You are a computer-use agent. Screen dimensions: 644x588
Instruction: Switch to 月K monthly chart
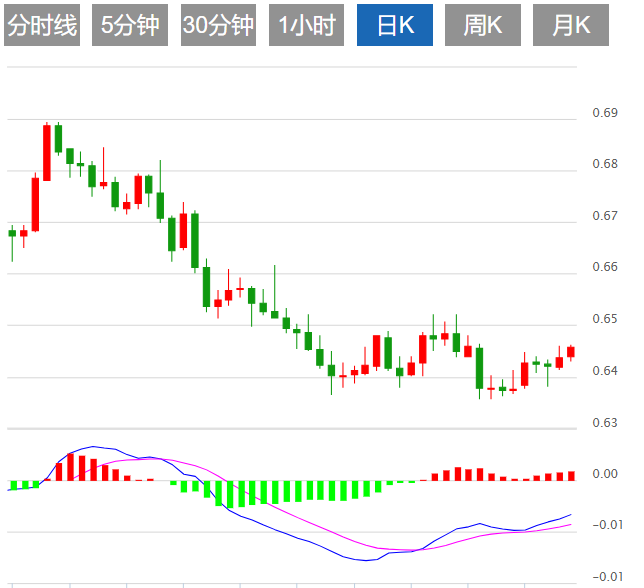pyautogui.click(x=571, y=25)
